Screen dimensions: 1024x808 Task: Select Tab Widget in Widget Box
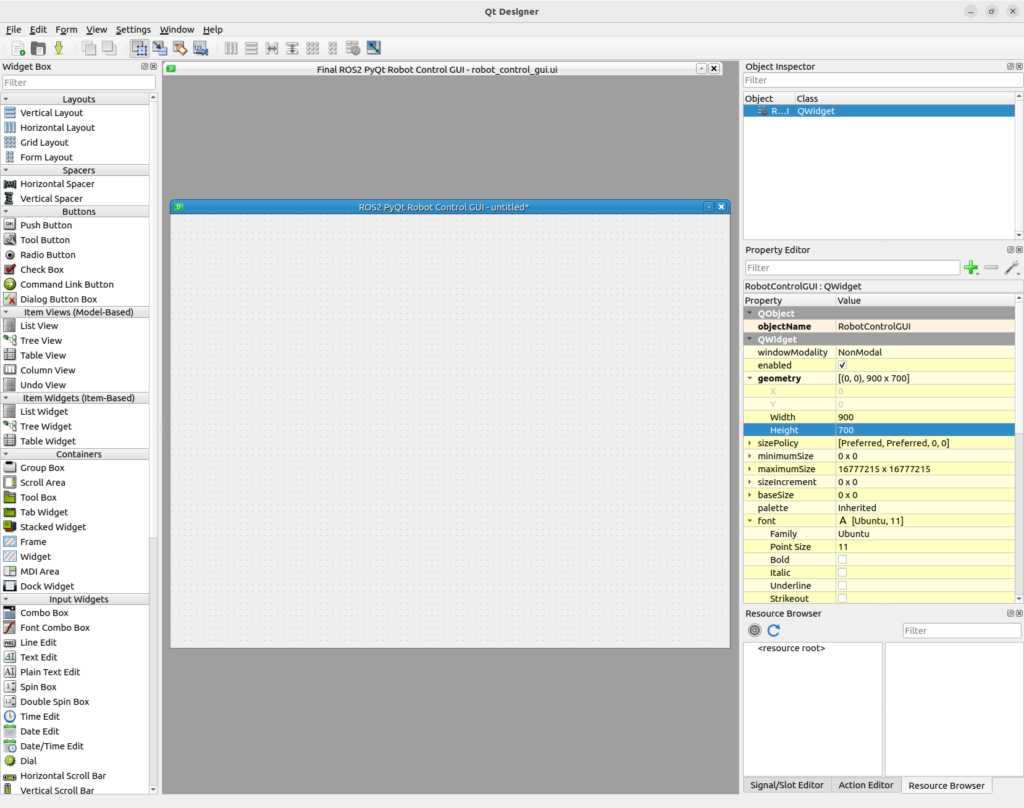point(44,512)
